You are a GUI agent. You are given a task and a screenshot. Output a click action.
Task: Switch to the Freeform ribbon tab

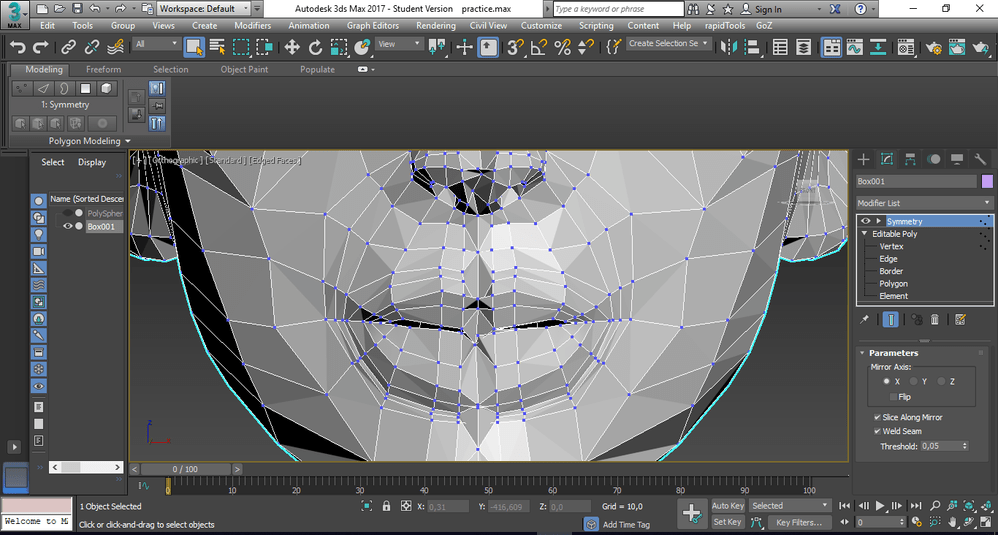pyautogui.click(x=103, y=70)
